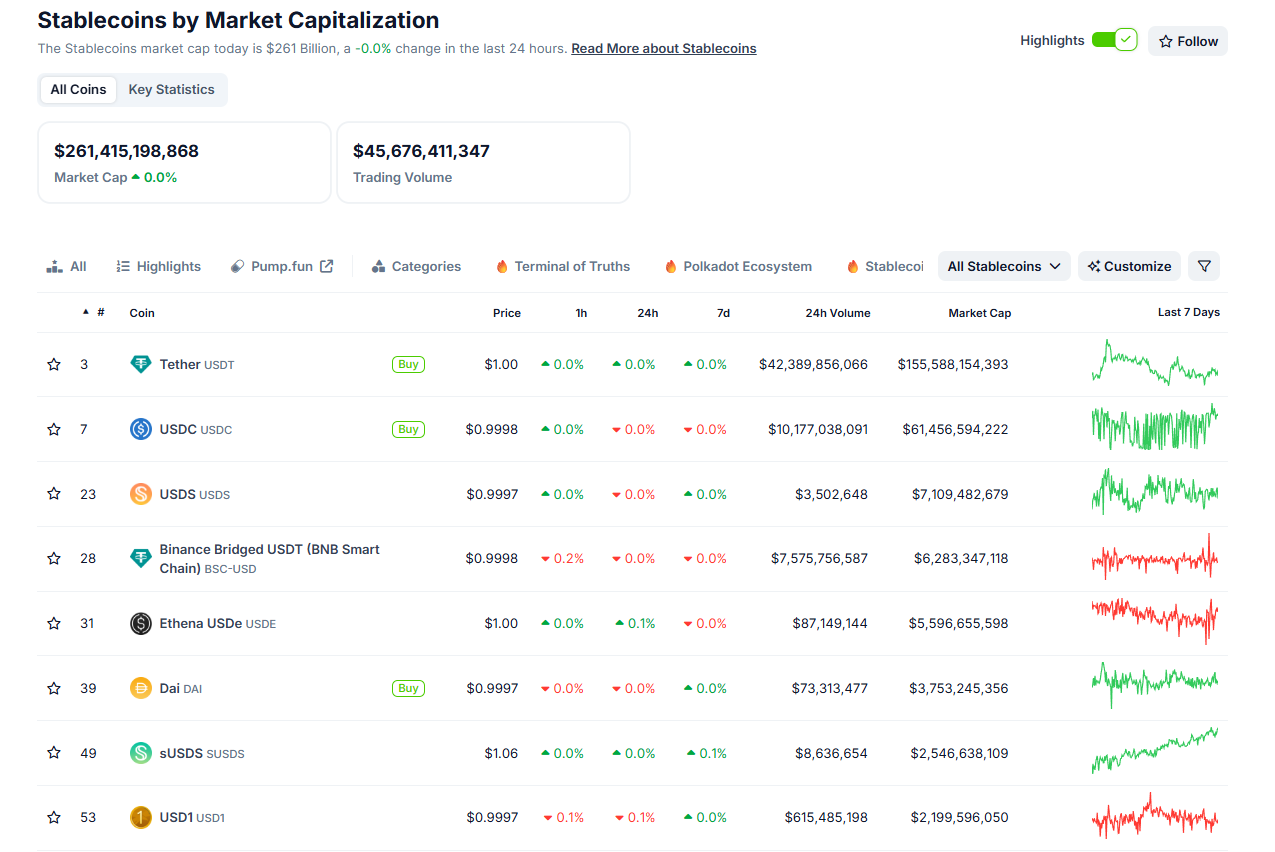Click the yellow Dai coin logo
The width and height of the screenshot is (1275, 852).
pyautogui.click(x=141, y=688)
